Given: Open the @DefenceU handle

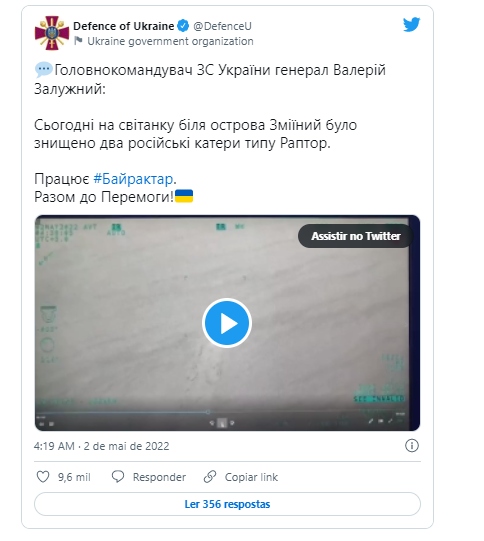Looking at the screenshot, I should pyautogui.click(x=222, y=26).
